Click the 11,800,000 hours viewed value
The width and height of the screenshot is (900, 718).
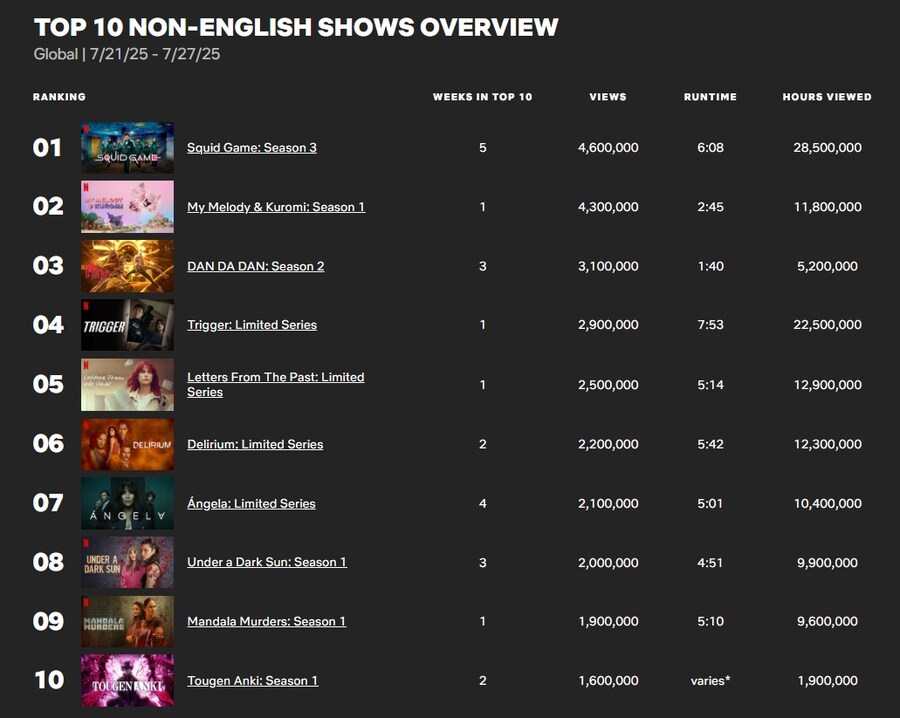(x=827, y=207)
